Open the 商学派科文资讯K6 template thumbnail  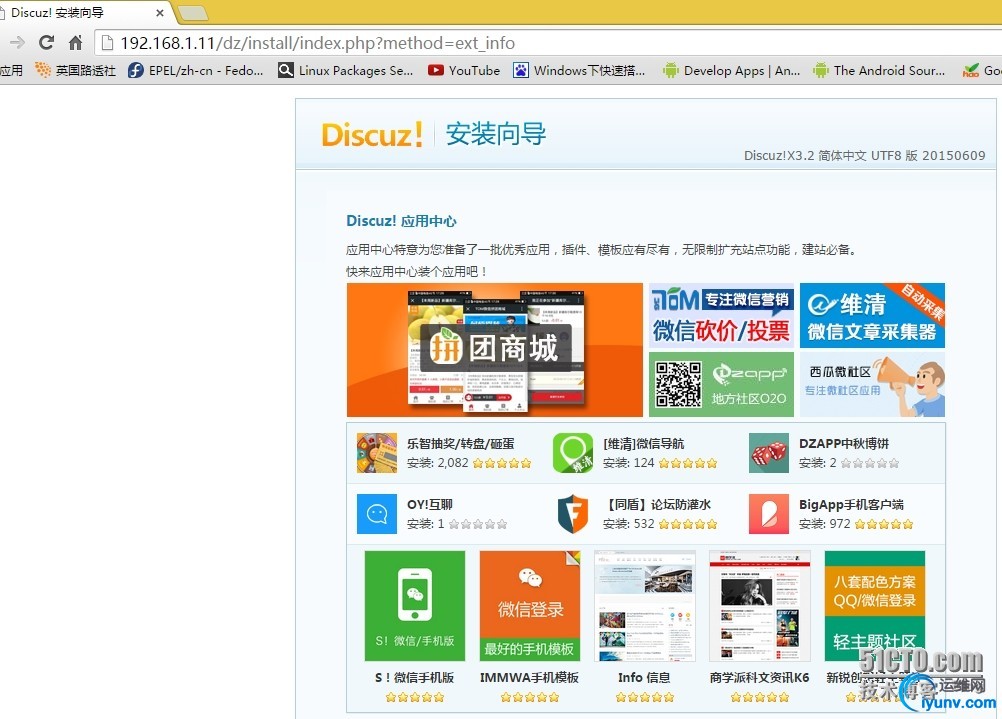coord(760,606)
